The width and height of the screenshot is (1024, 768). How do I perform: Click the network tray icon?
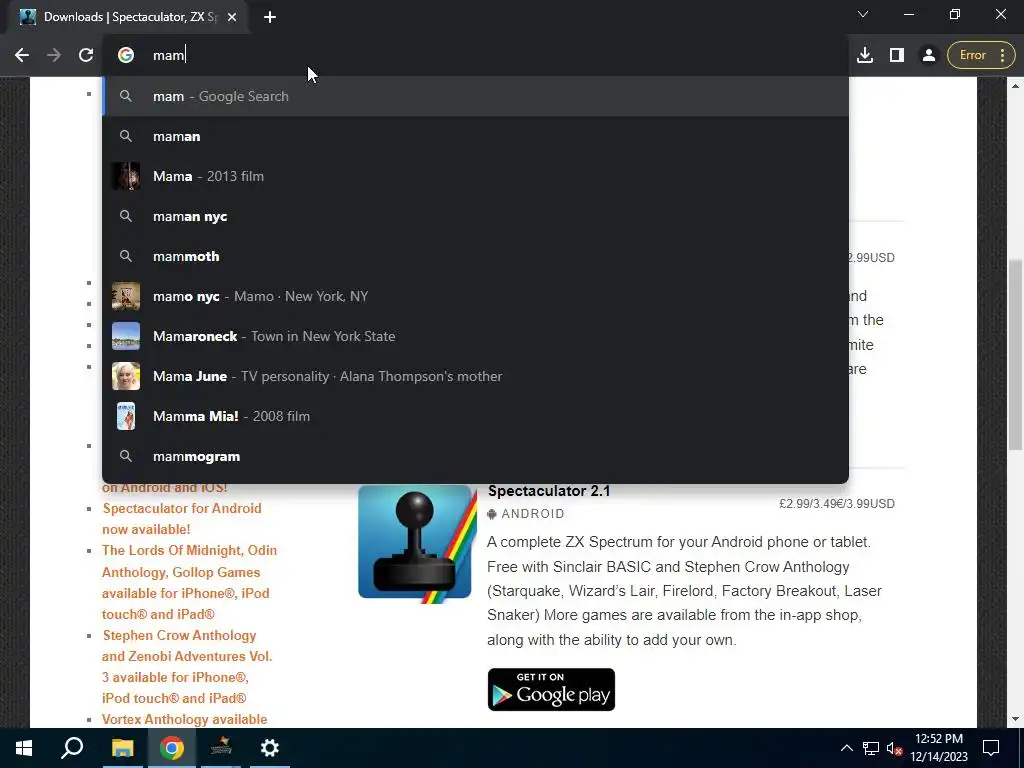871,748
